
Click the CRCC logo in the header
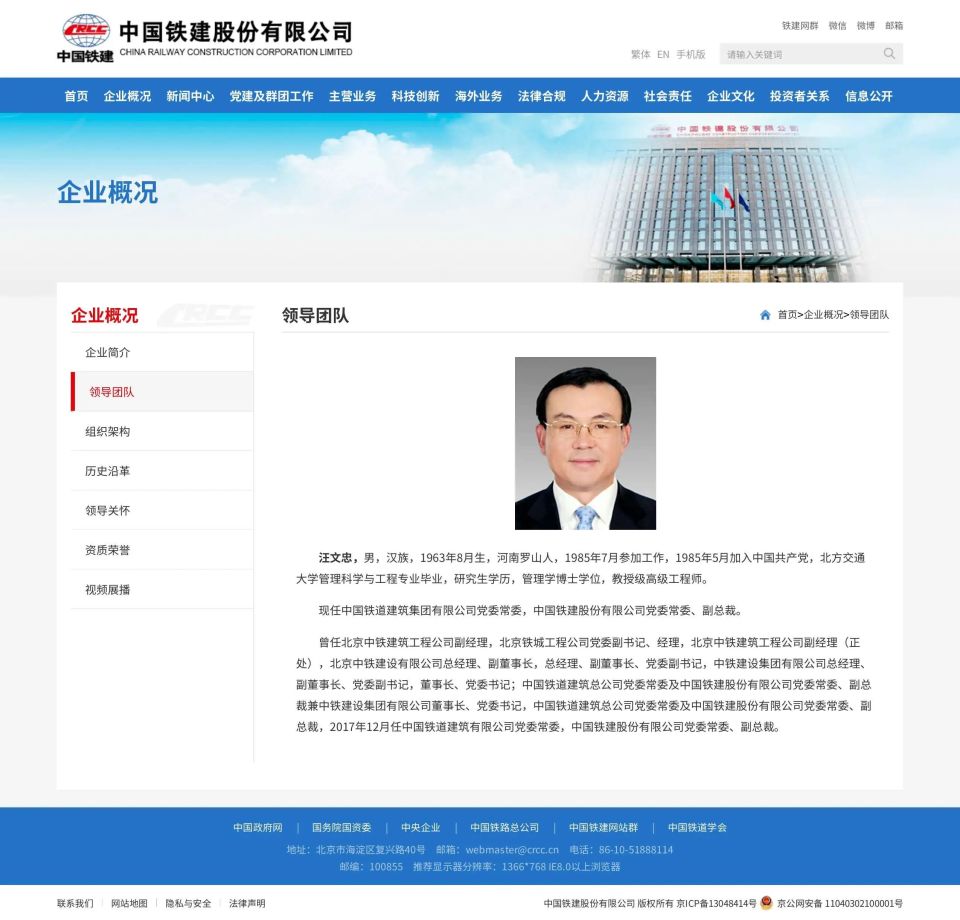85,38
